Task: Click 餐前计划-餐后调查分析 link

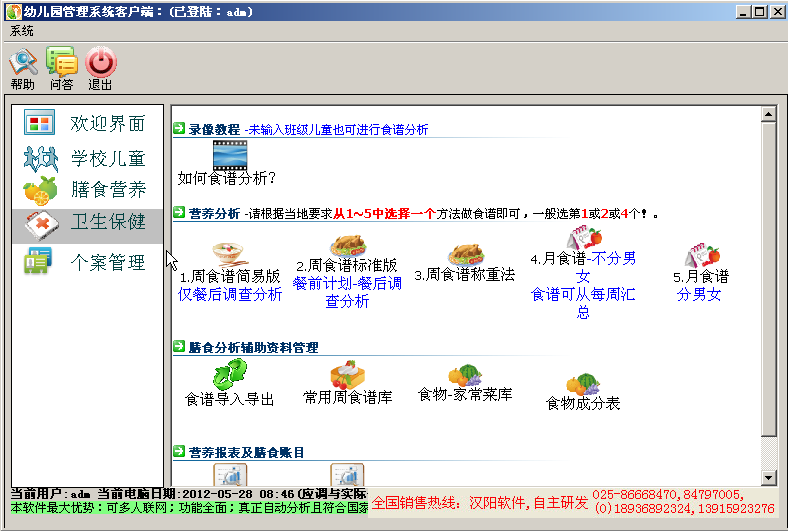Action: (x=347, y=292)
